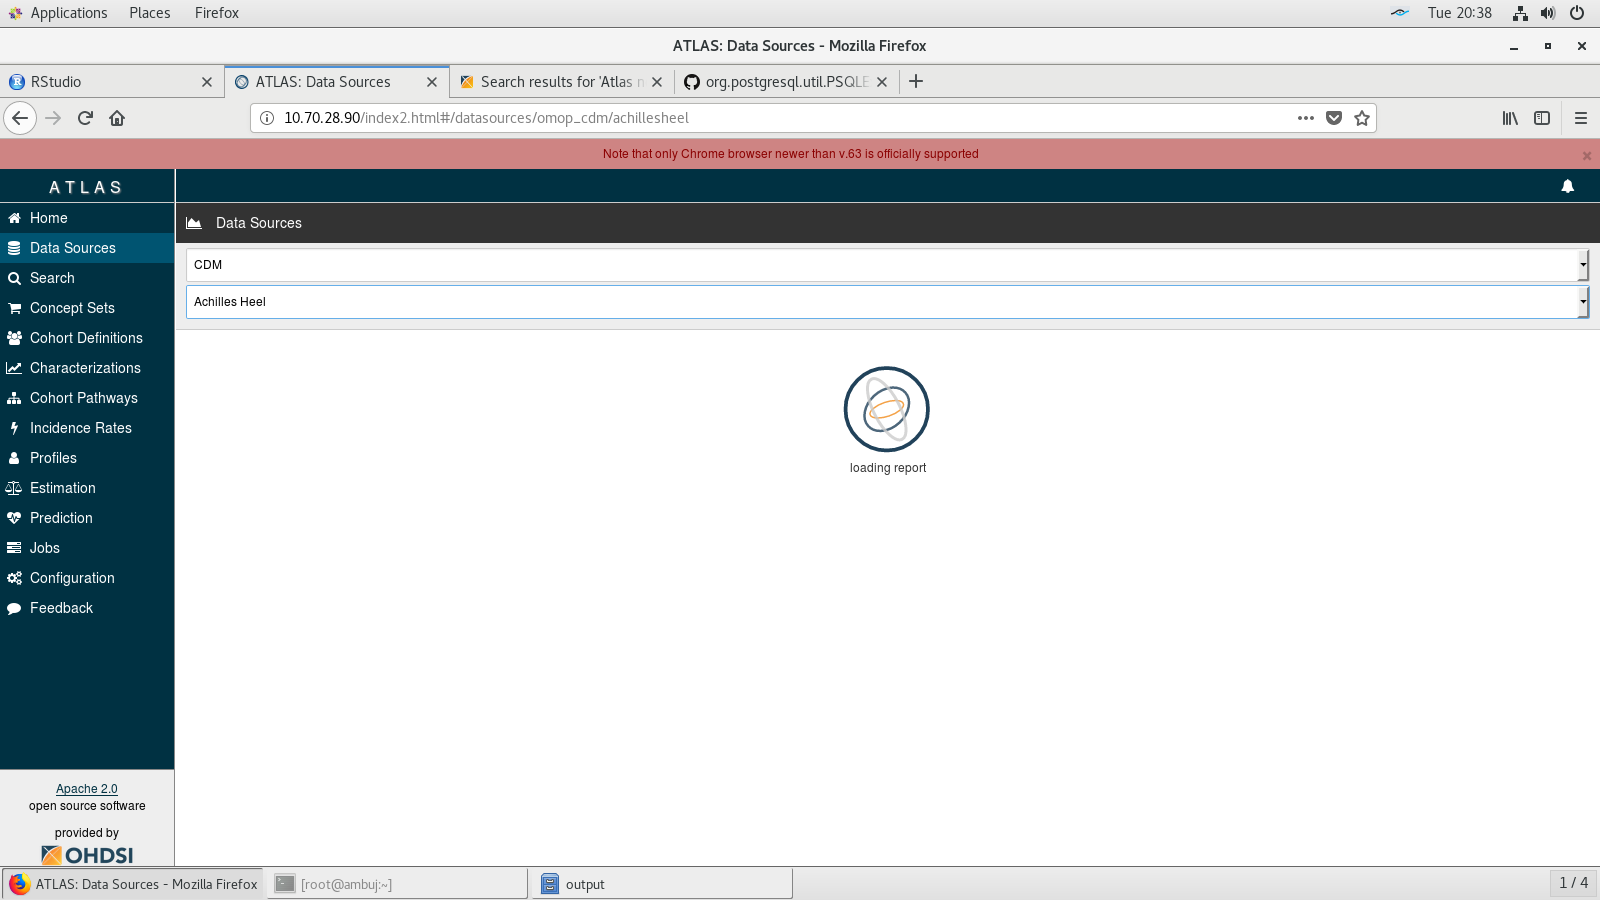Open the Estimation scales icon
The width and height of the screenshot is (1600, 900).
[14, 488]
